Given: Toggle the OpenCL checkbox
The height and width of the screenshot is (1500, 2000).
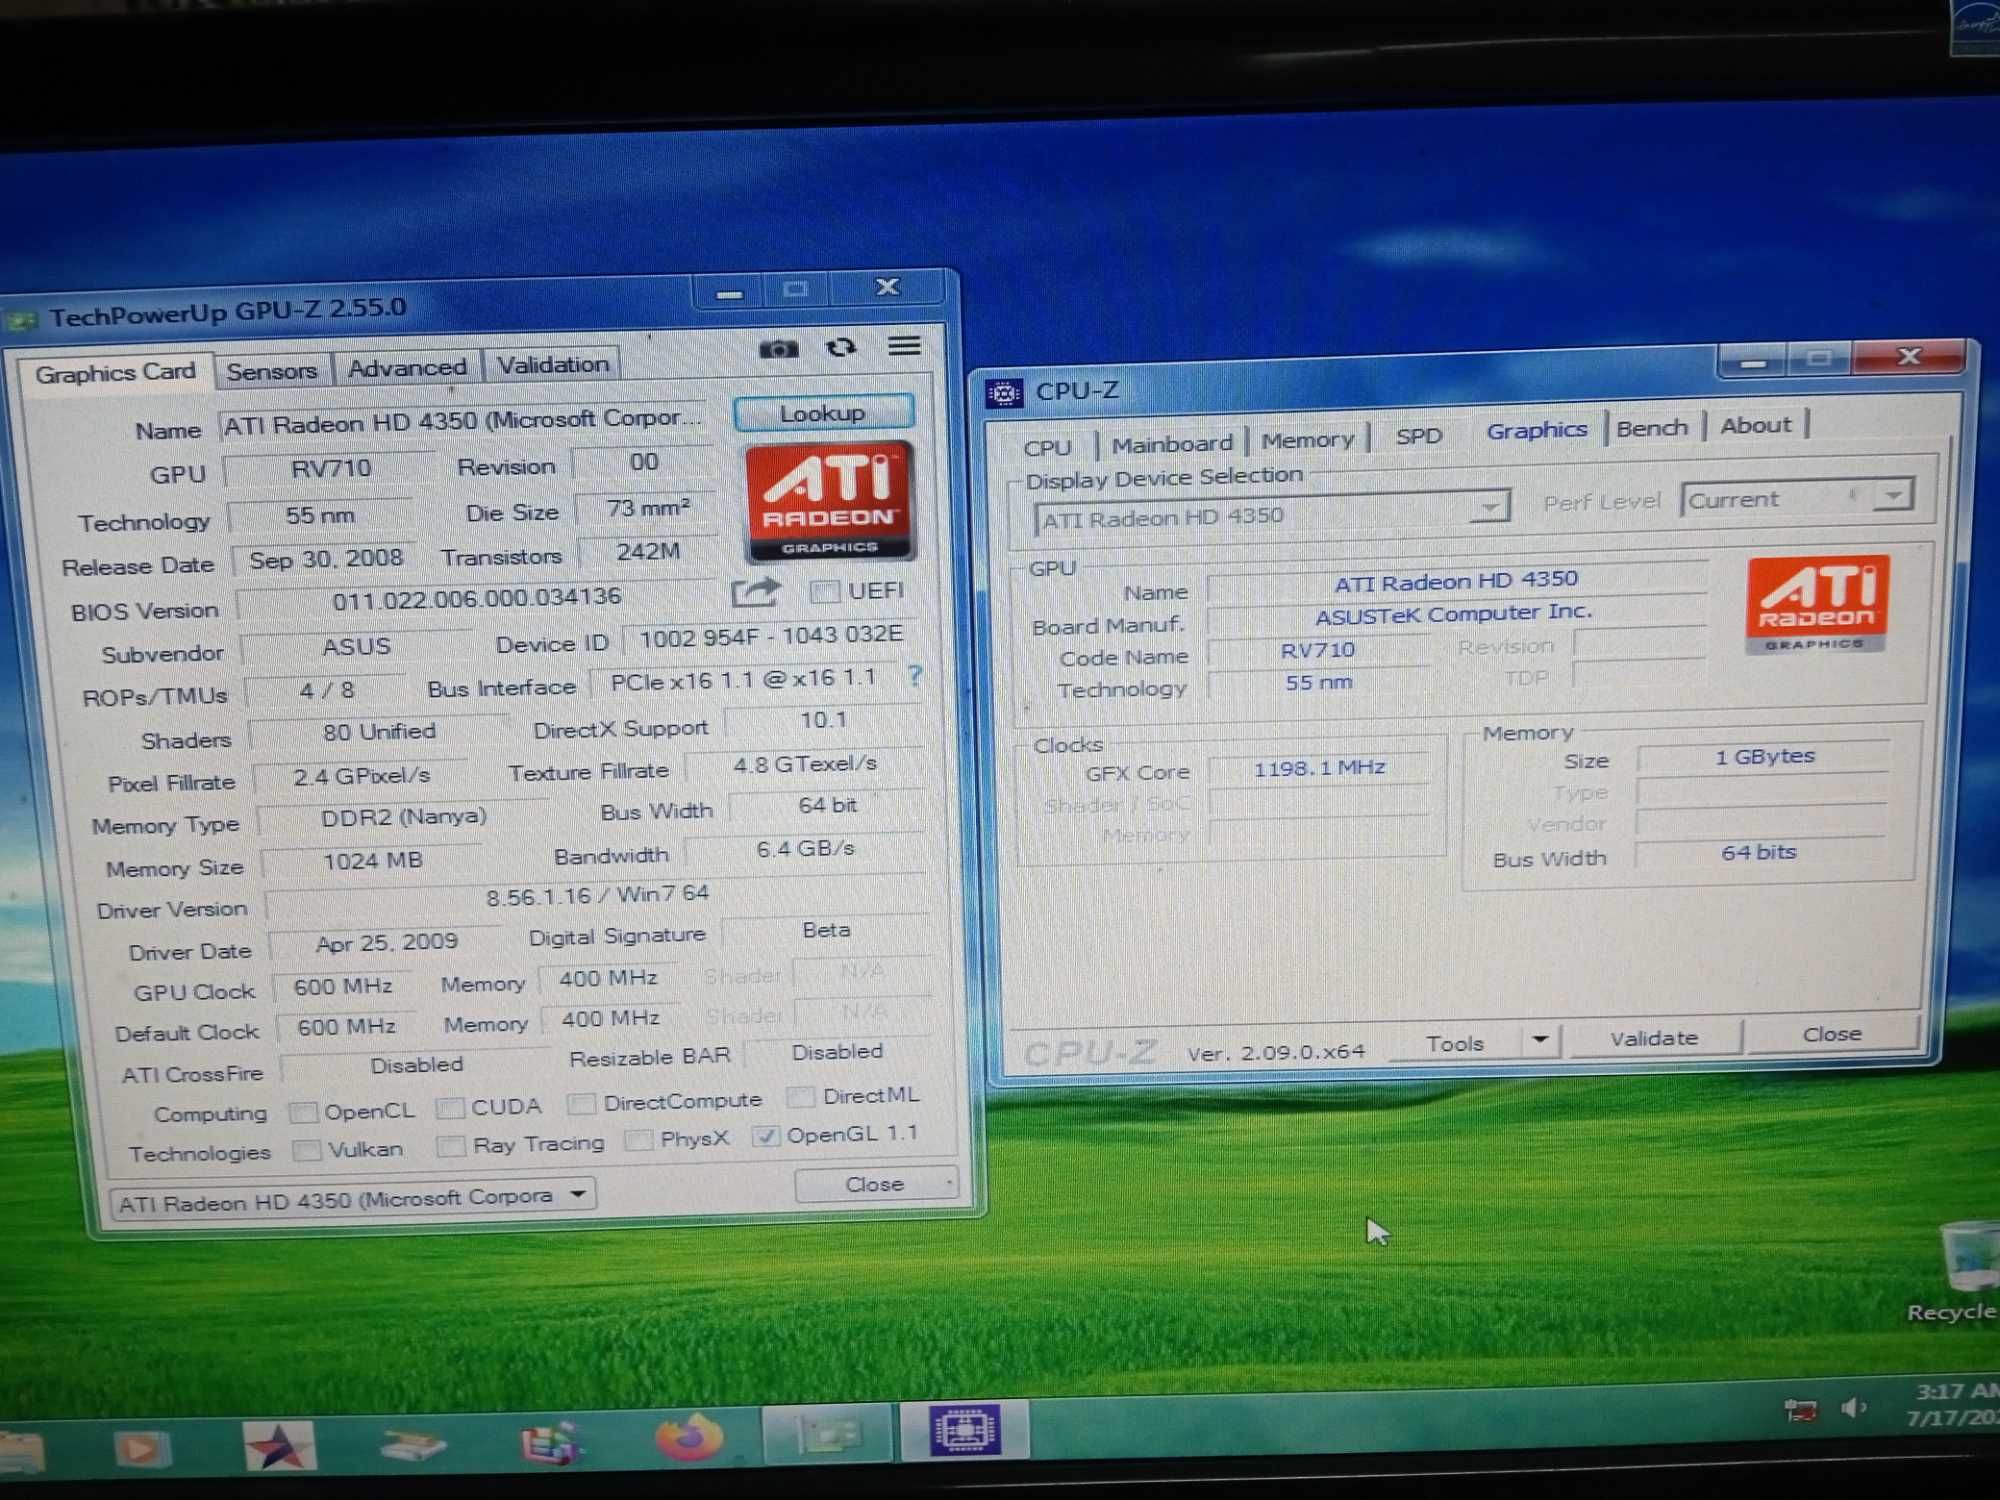Looking at the screenshot, I should click(303, 1113).
